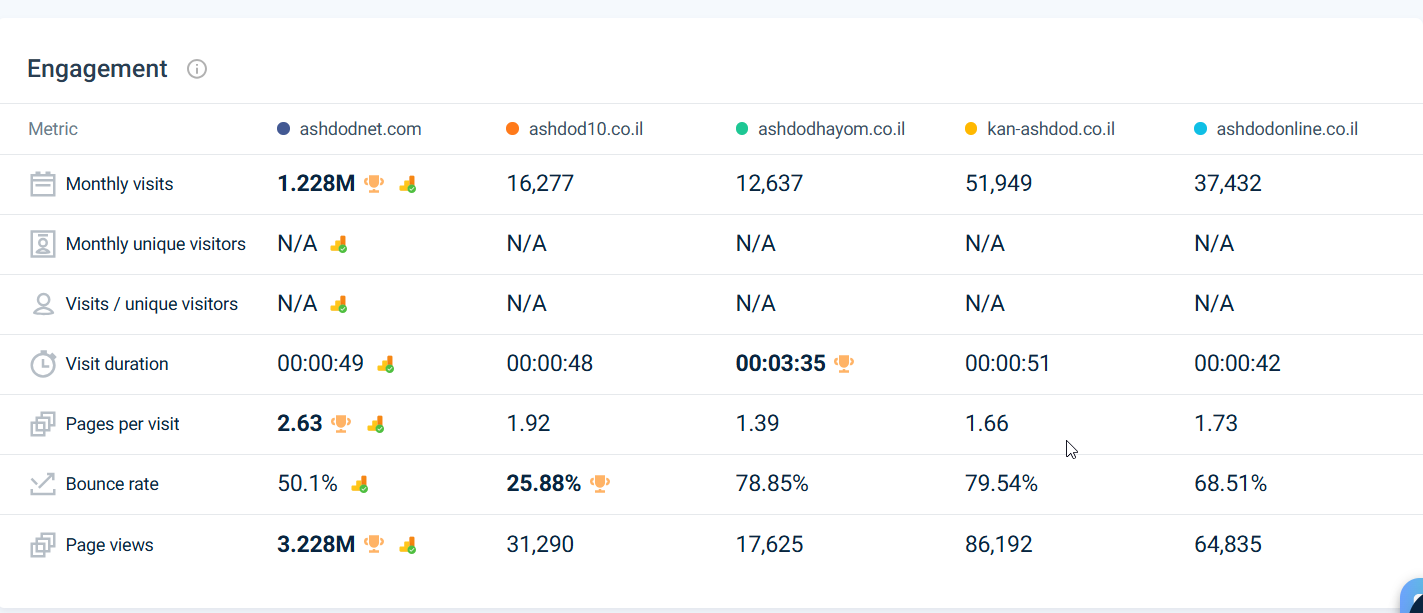Viewport: 1423px width, 613px height.
Task: Click the yellow dot for kan-ashdod.co.il
Action: (971, 129)
